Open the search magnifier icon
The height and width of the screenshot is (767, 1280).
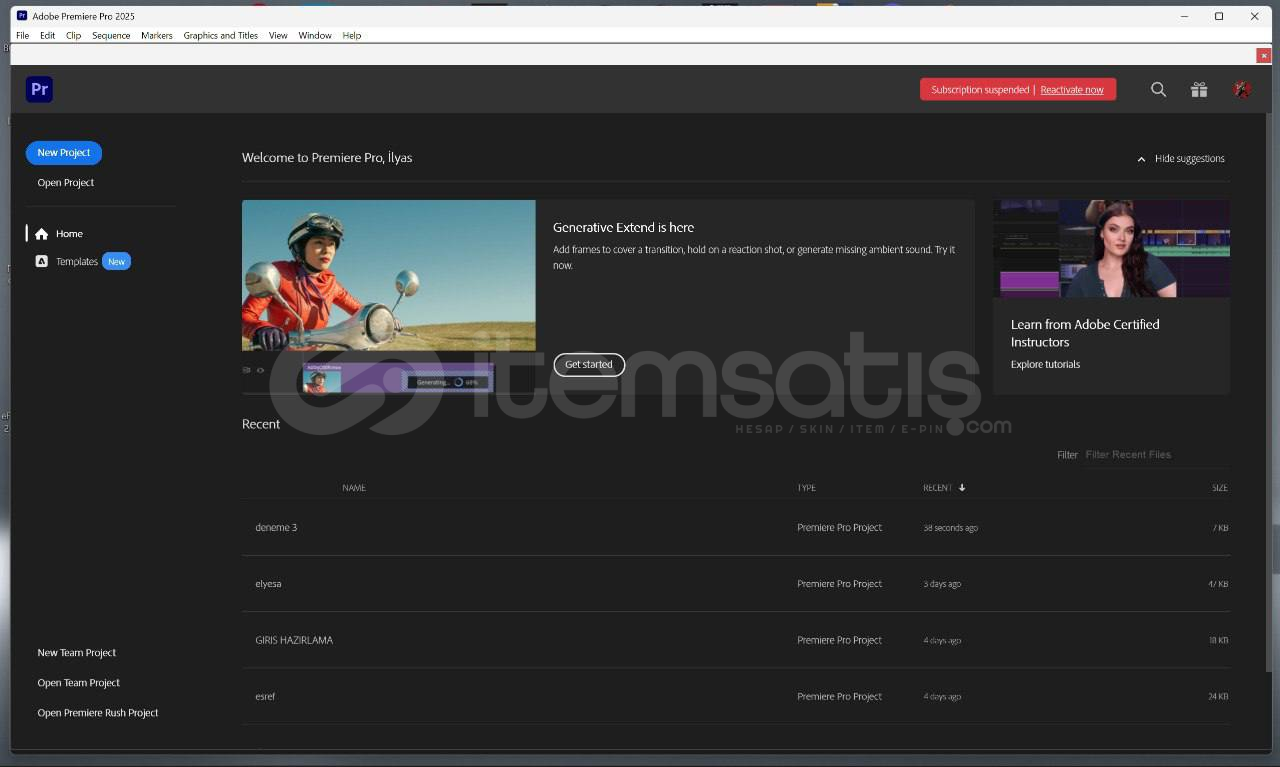coord(1158,90)
